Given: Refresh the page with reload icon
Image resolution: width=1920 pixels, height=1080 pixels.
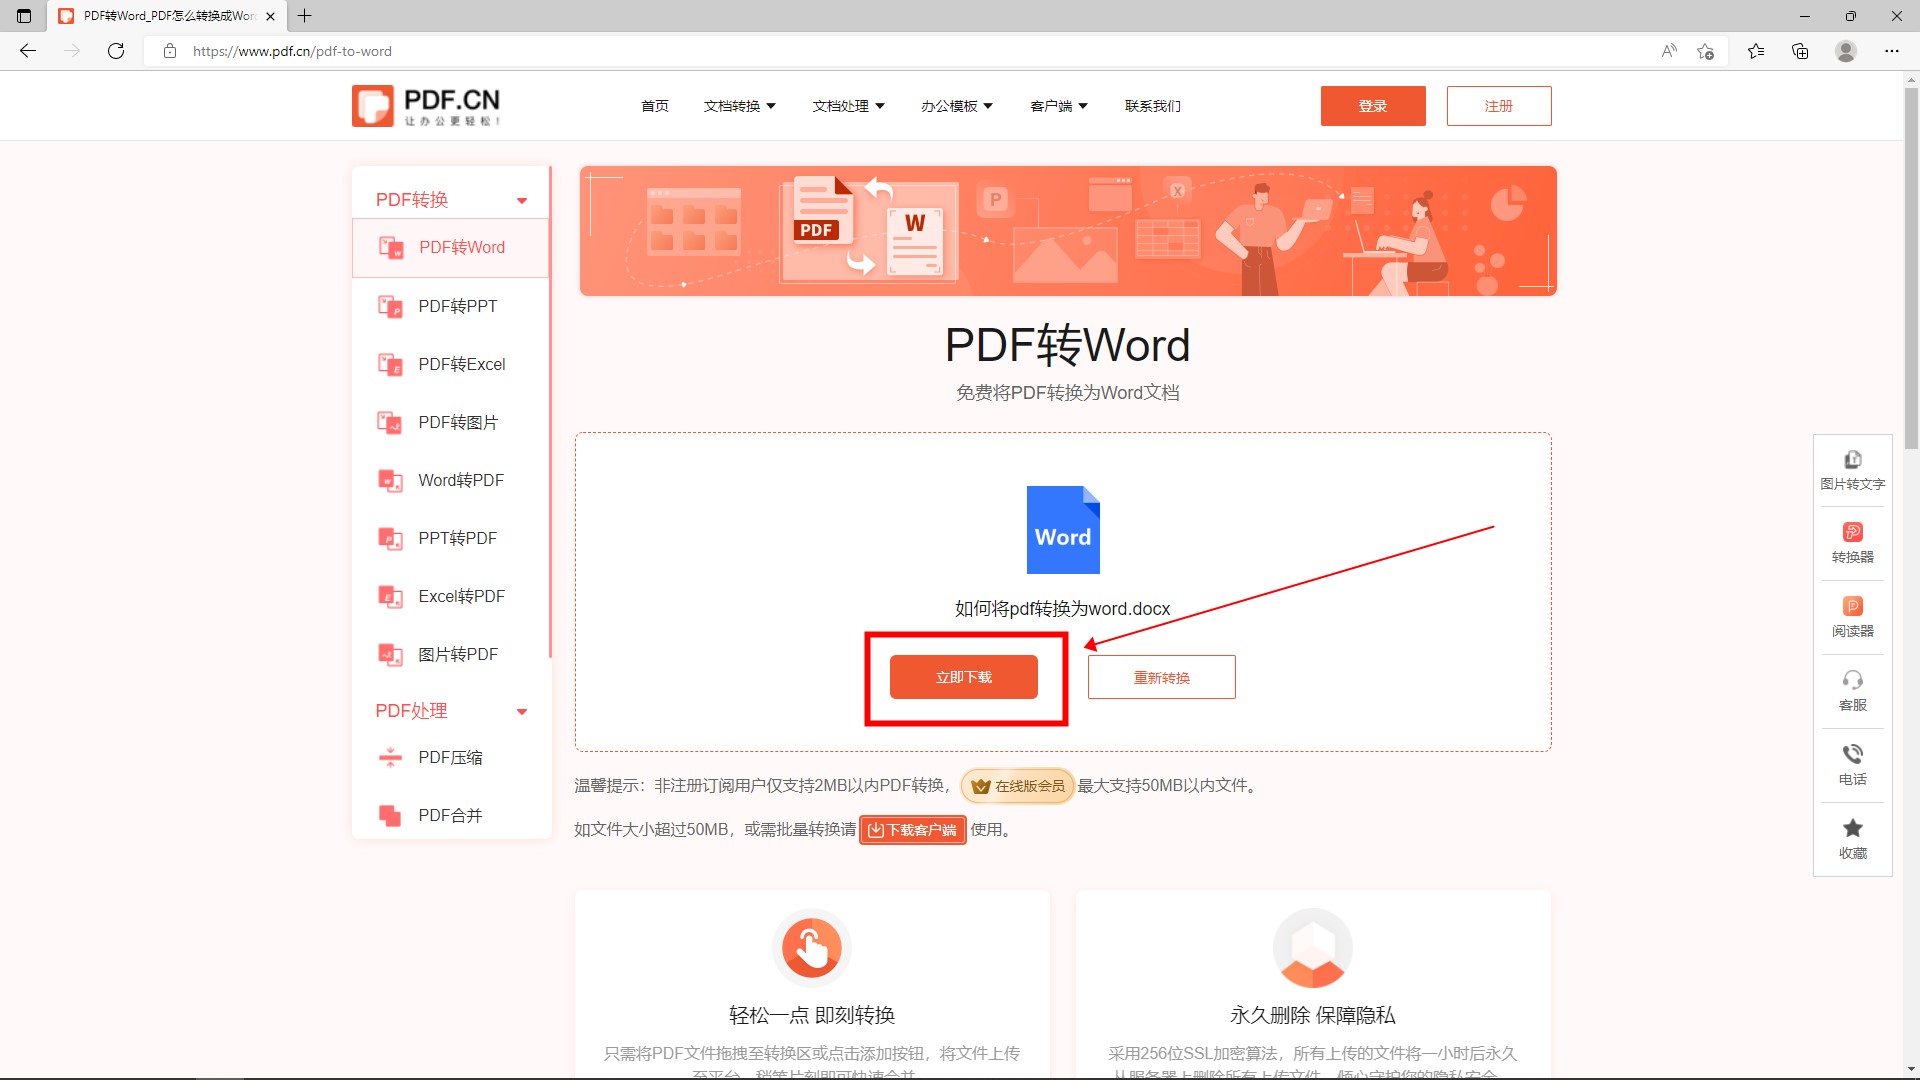Looking at the screenshot, I should coord(116,51).
